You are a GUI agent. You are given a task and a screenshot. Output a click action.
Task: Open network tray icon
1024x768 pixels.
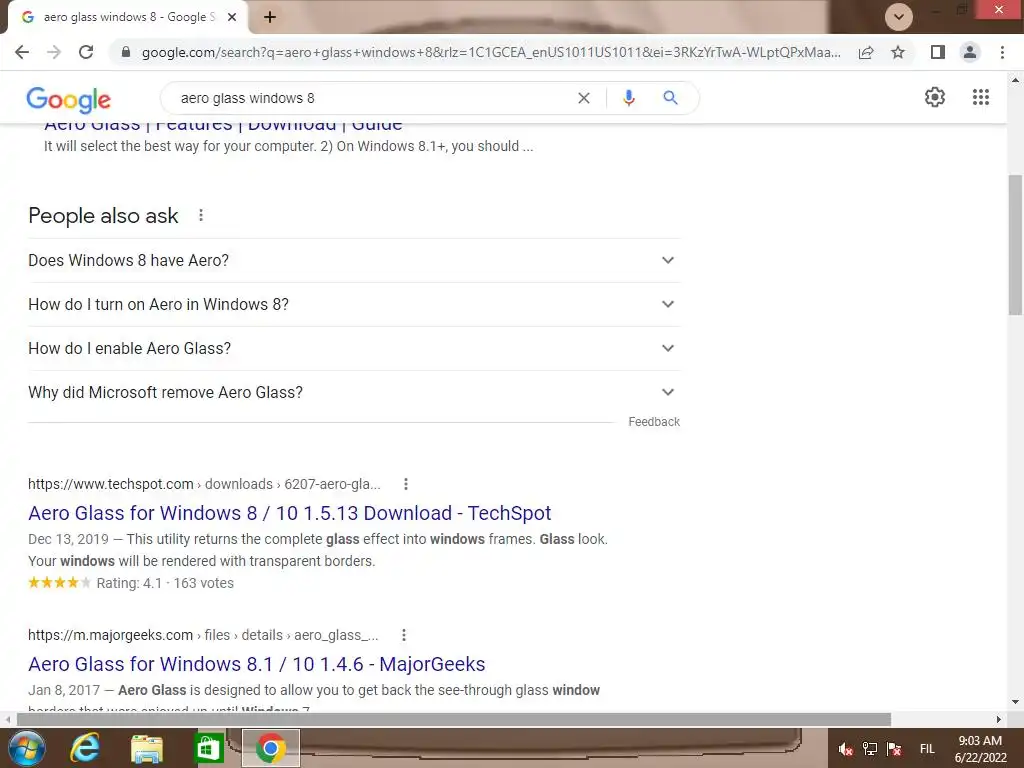(x=870, y=749)
